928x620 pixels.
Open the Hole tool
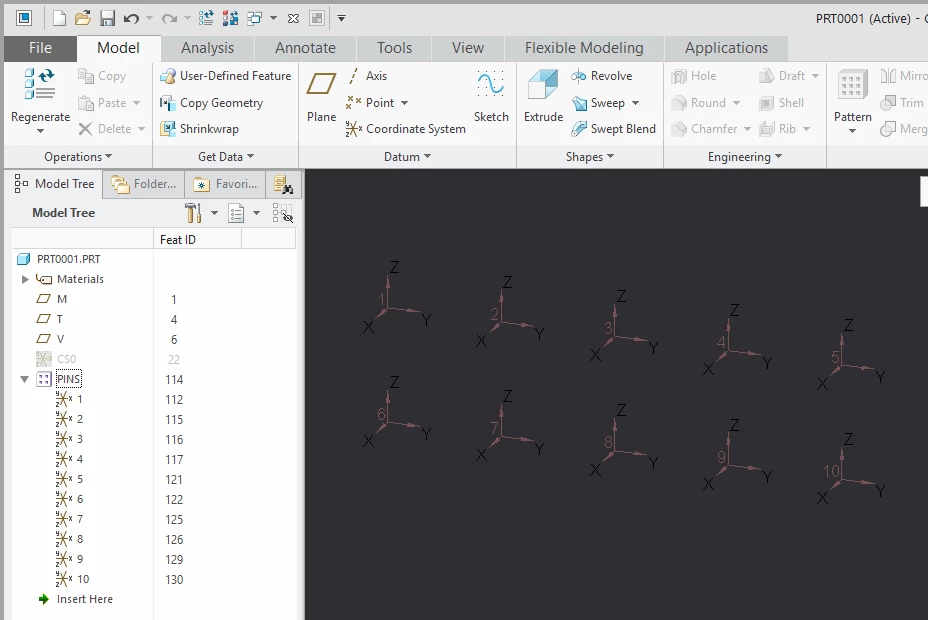[697, 75]
